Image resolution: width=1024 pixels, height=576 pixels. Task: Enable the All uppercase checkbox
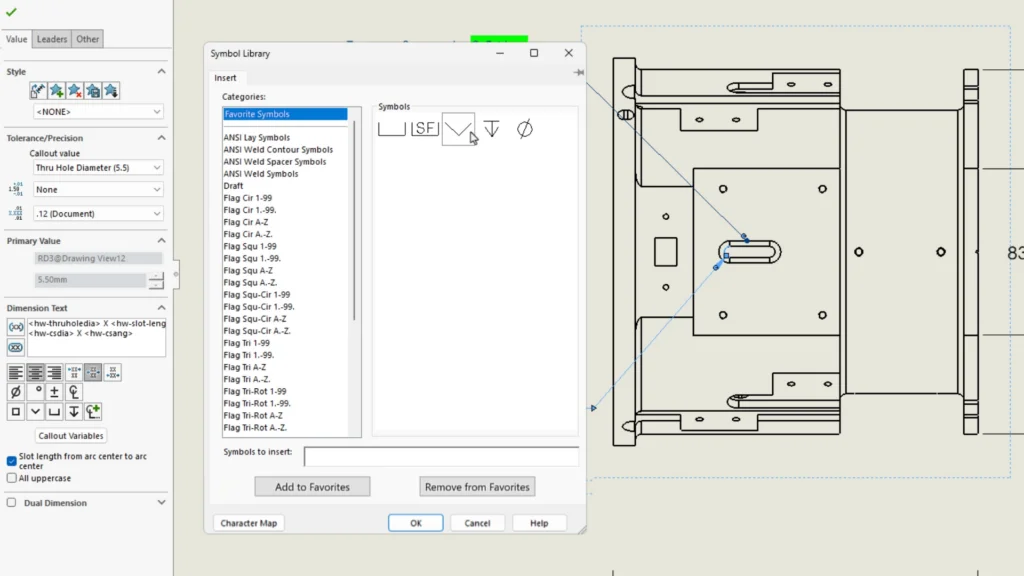pos(12,478)
